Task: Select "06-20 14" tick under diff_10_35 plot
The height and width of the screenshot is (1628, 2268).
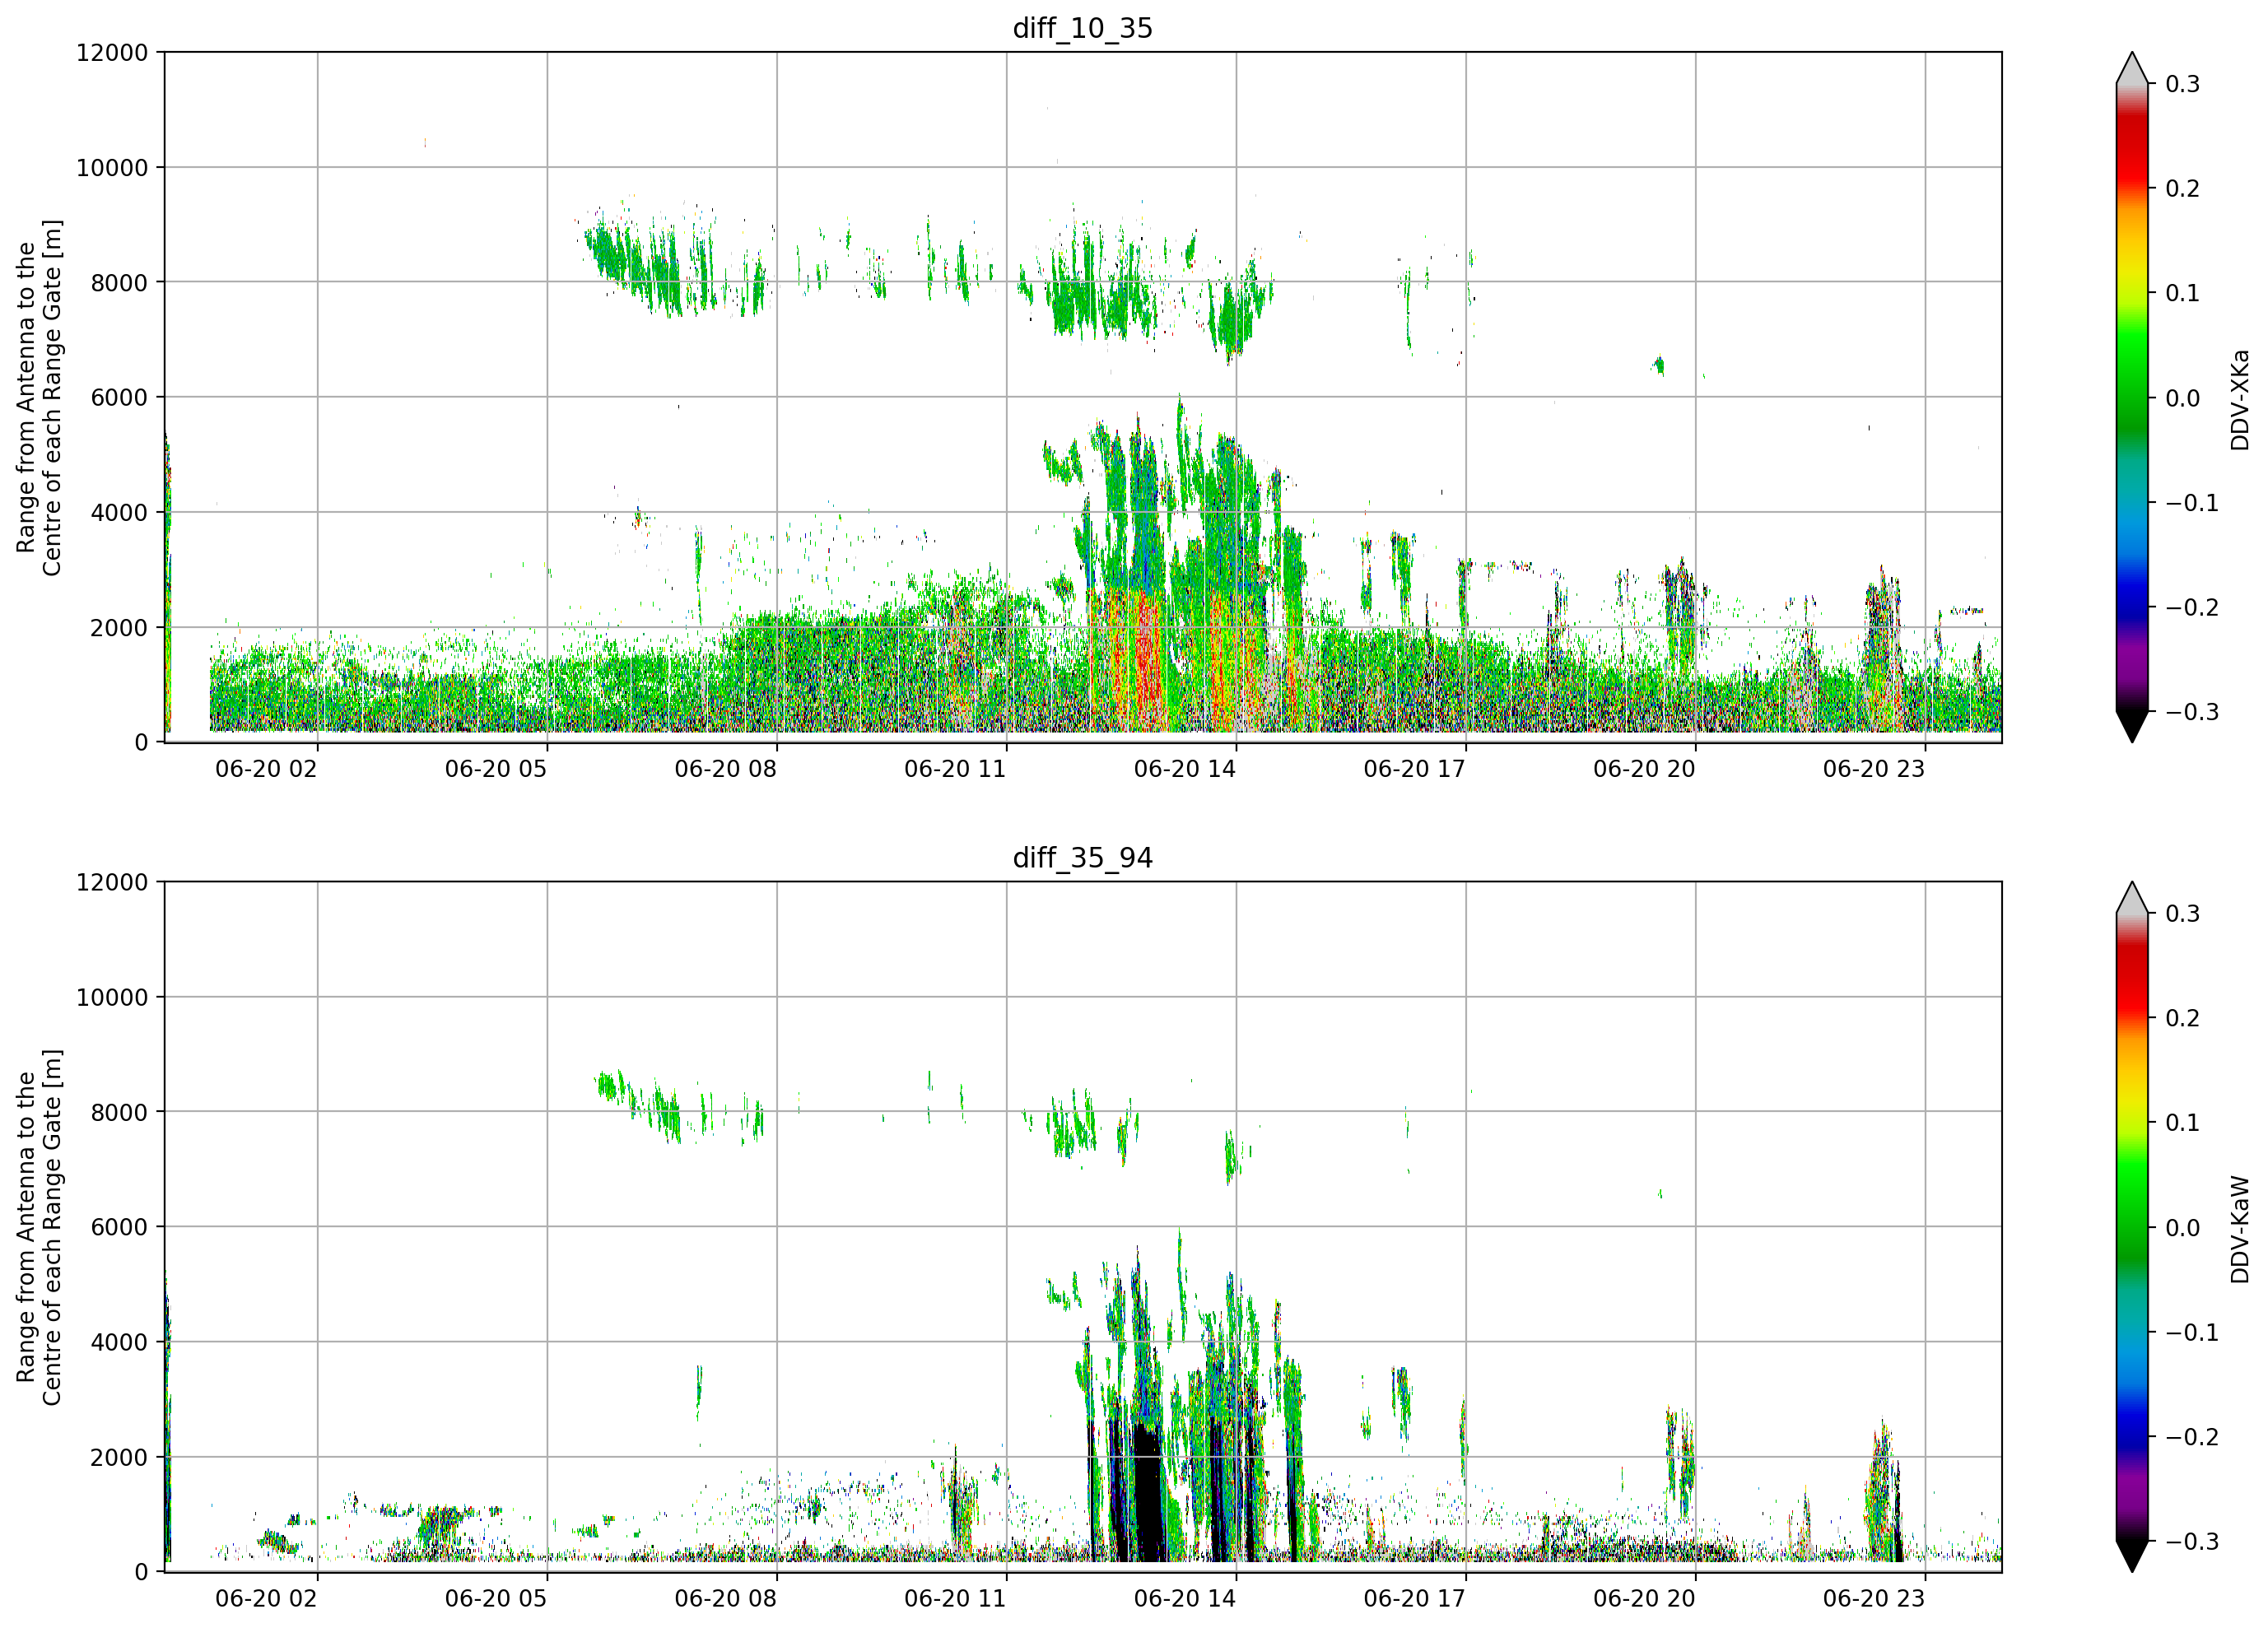Action: (1185, 769)
